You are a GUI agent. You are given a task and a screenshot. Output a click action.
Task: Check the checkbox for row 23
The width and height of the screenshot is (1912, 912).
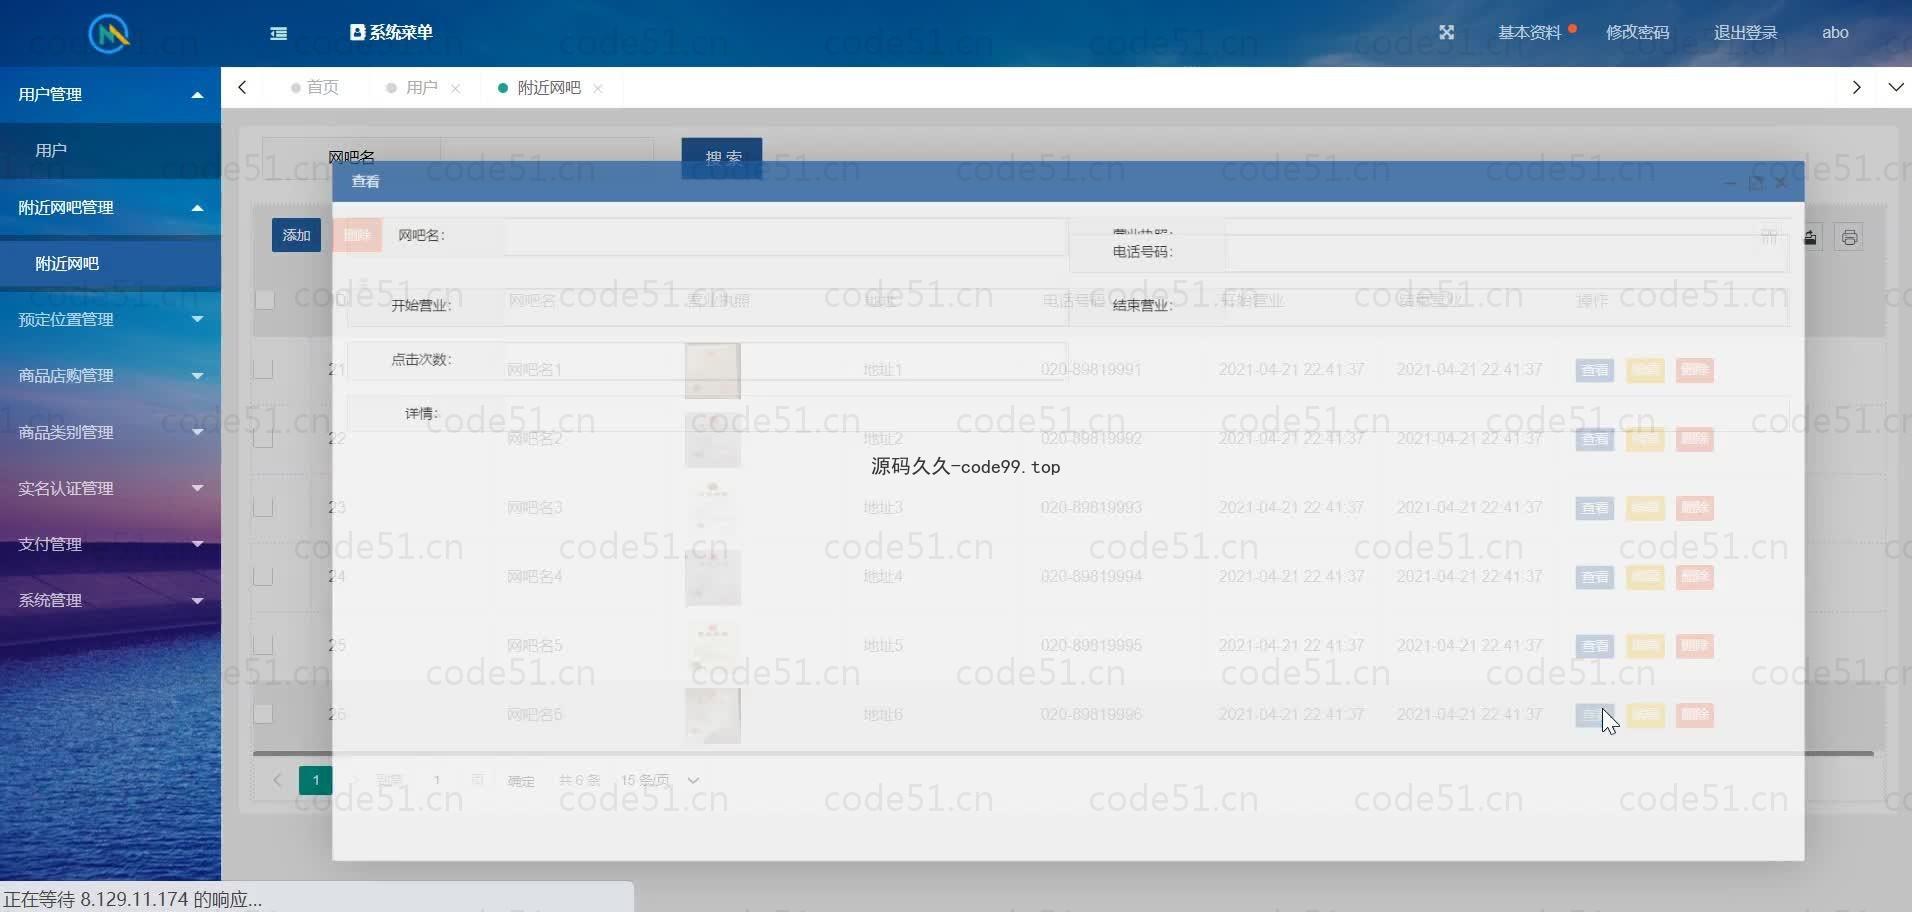(263, 507)
